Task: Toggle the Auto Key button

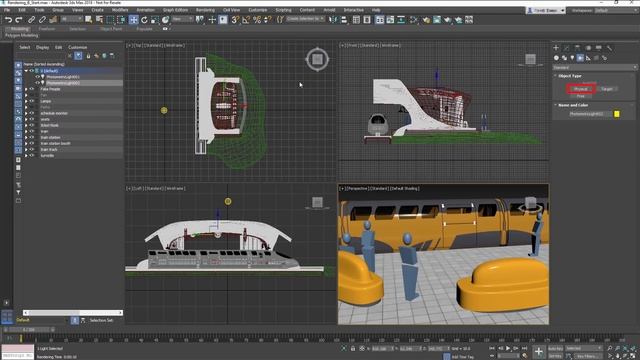Action: coord(556,348)
